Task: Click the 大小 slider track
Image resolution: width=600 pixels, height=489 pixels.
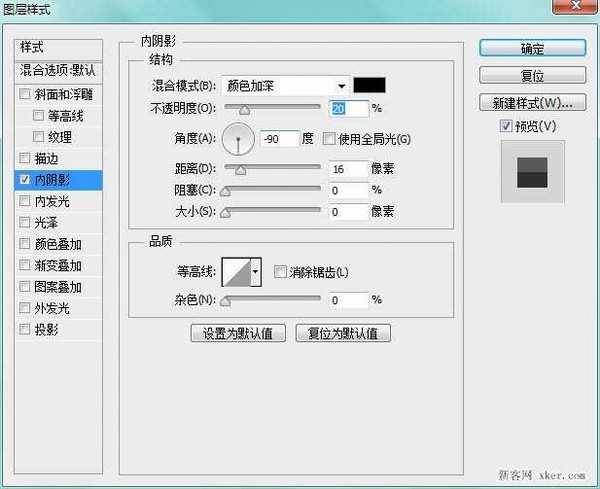Action: [x=272, y=210]
